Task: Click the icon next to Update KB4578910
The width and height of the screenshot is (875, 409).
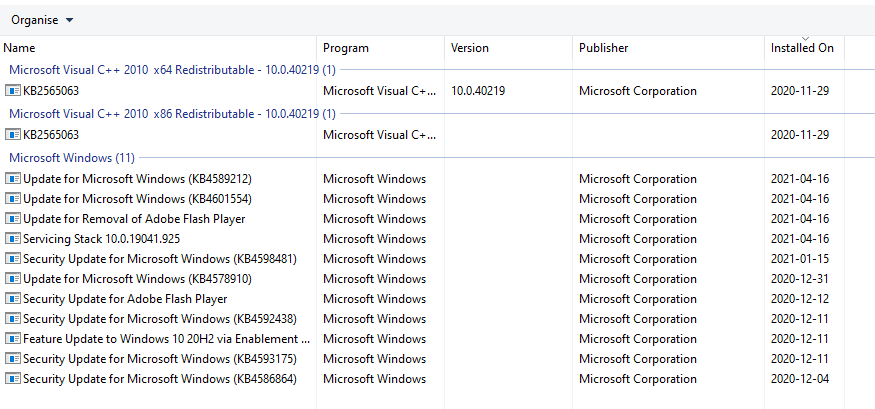Action: [x=13, y=278]
